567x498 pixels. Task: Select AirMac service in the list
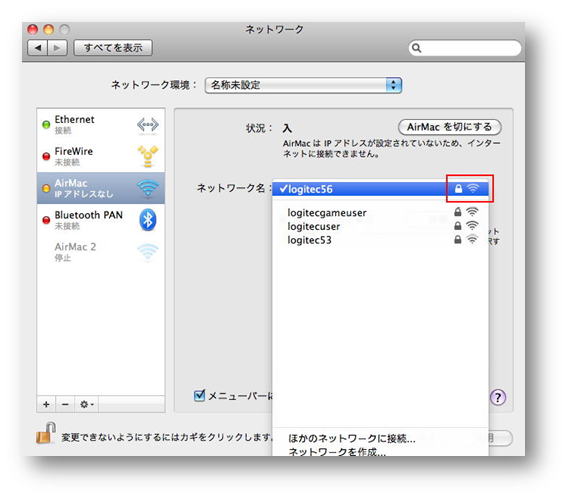pos(101,188)
